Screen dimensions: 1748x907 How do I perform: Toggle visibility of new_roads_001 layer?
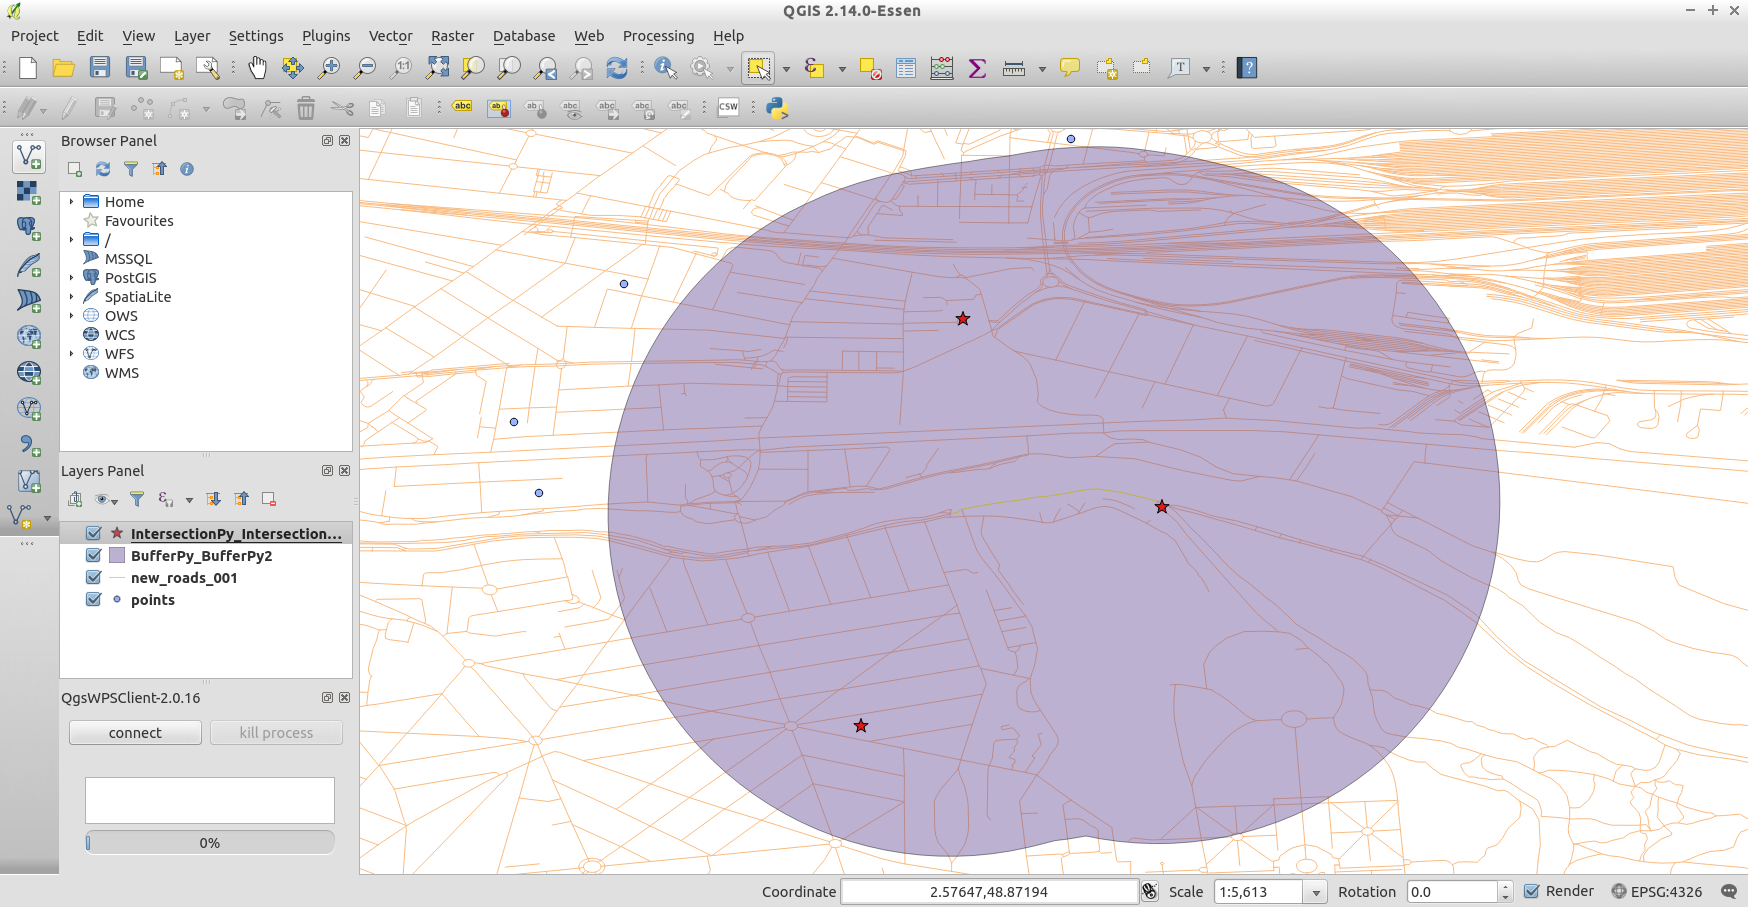pos(94,578)
